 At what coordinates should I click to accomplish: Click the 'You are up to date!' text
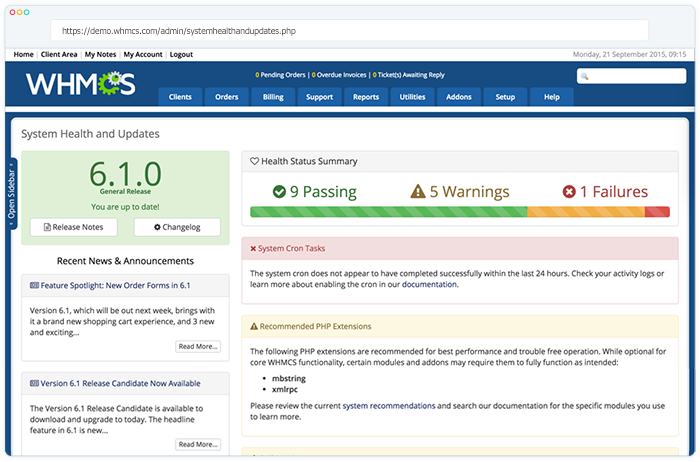(x=125, y=207)
